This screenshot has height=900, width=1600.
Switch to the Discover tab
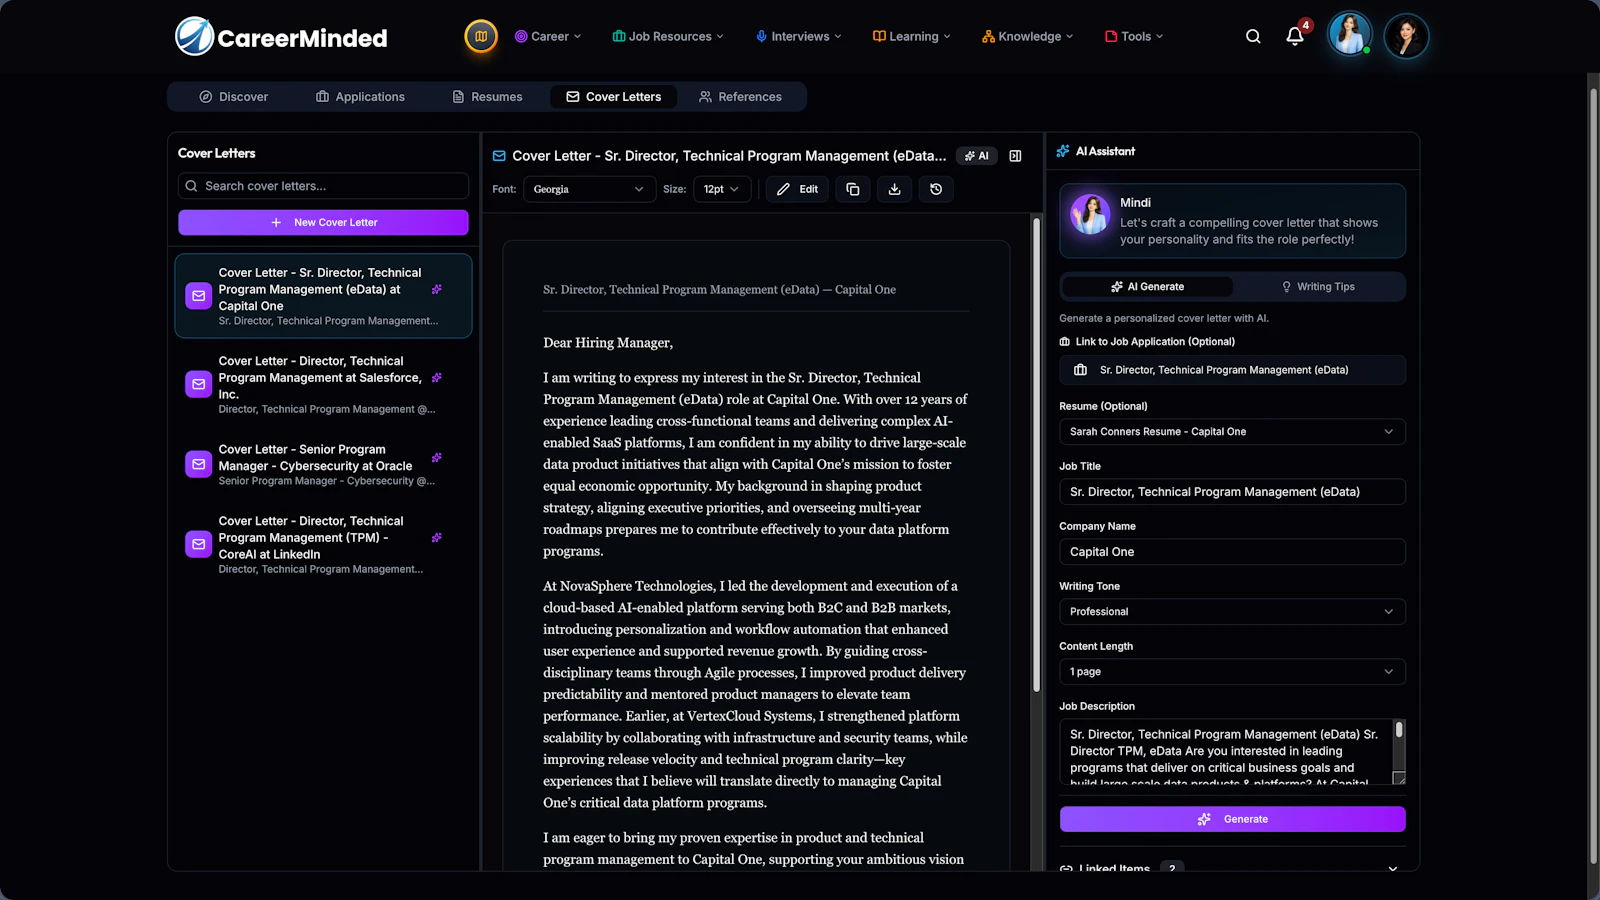(233, 97)
